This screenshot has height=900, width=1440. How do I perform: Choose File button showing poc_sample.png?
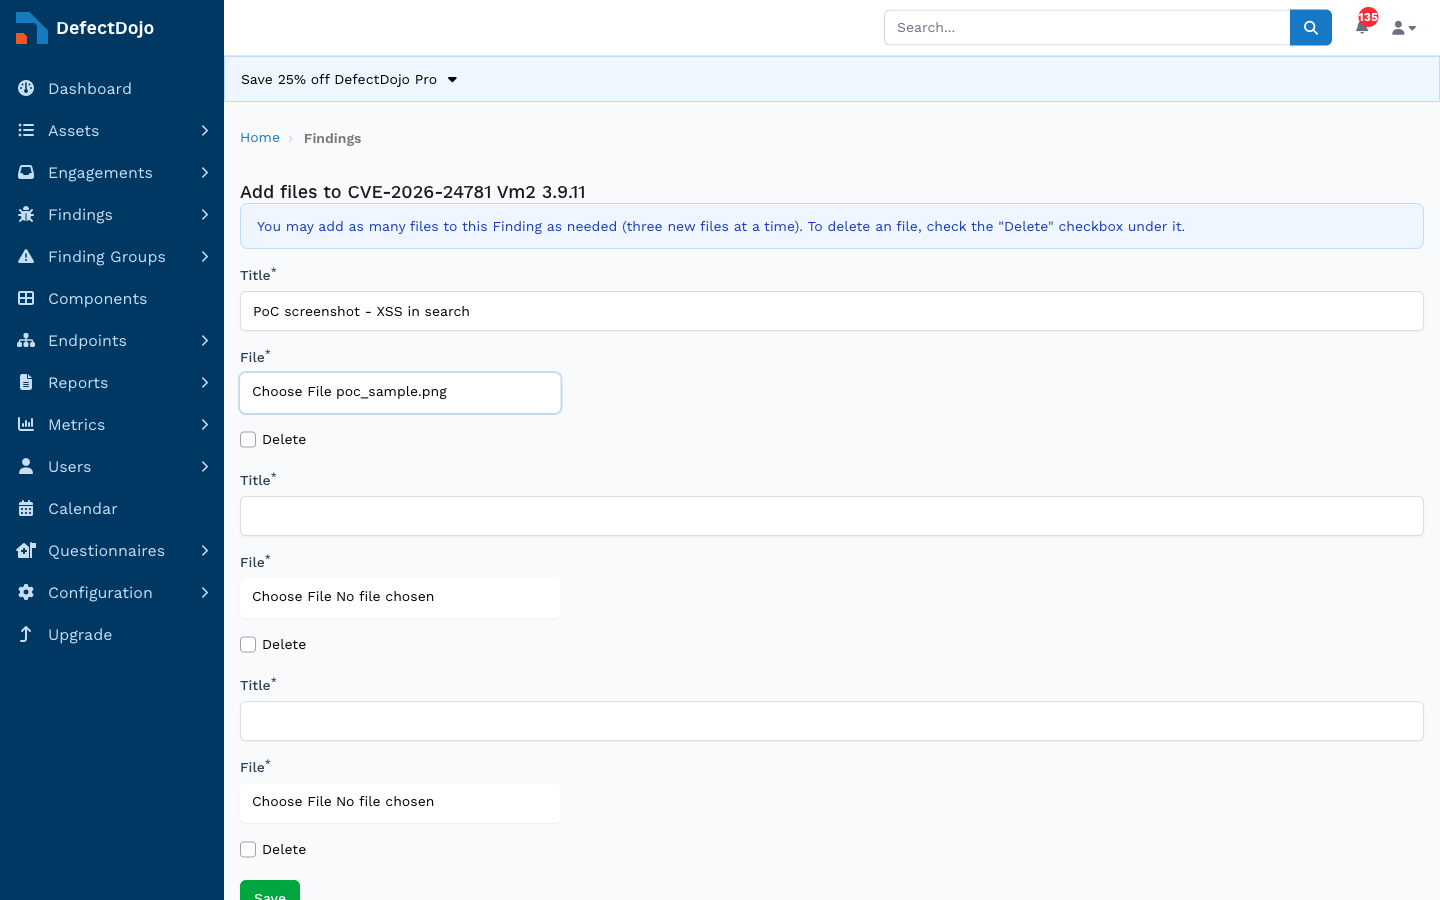coord(400,392)
